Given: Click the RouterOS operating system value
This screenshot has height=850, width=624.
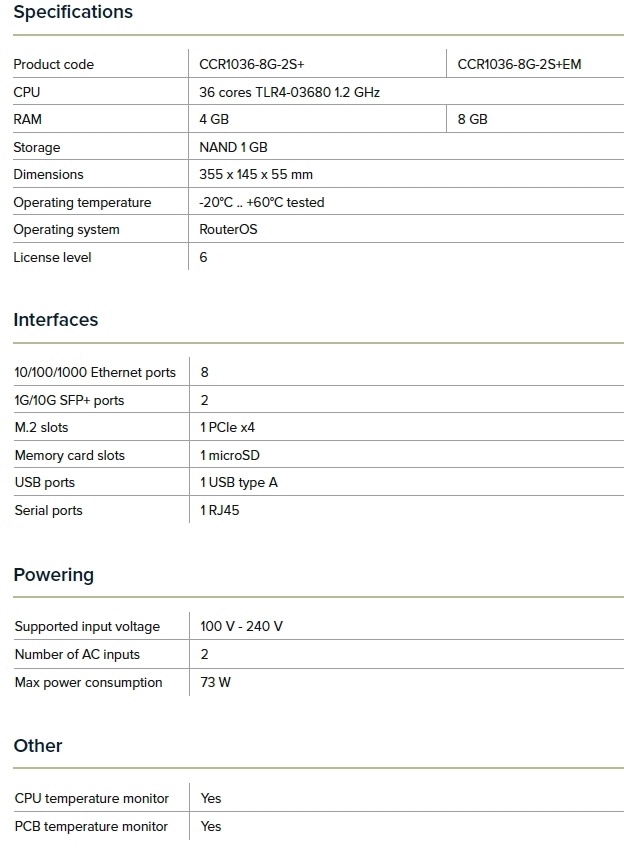Looking at the screenshot, I should tap(228, 229).
